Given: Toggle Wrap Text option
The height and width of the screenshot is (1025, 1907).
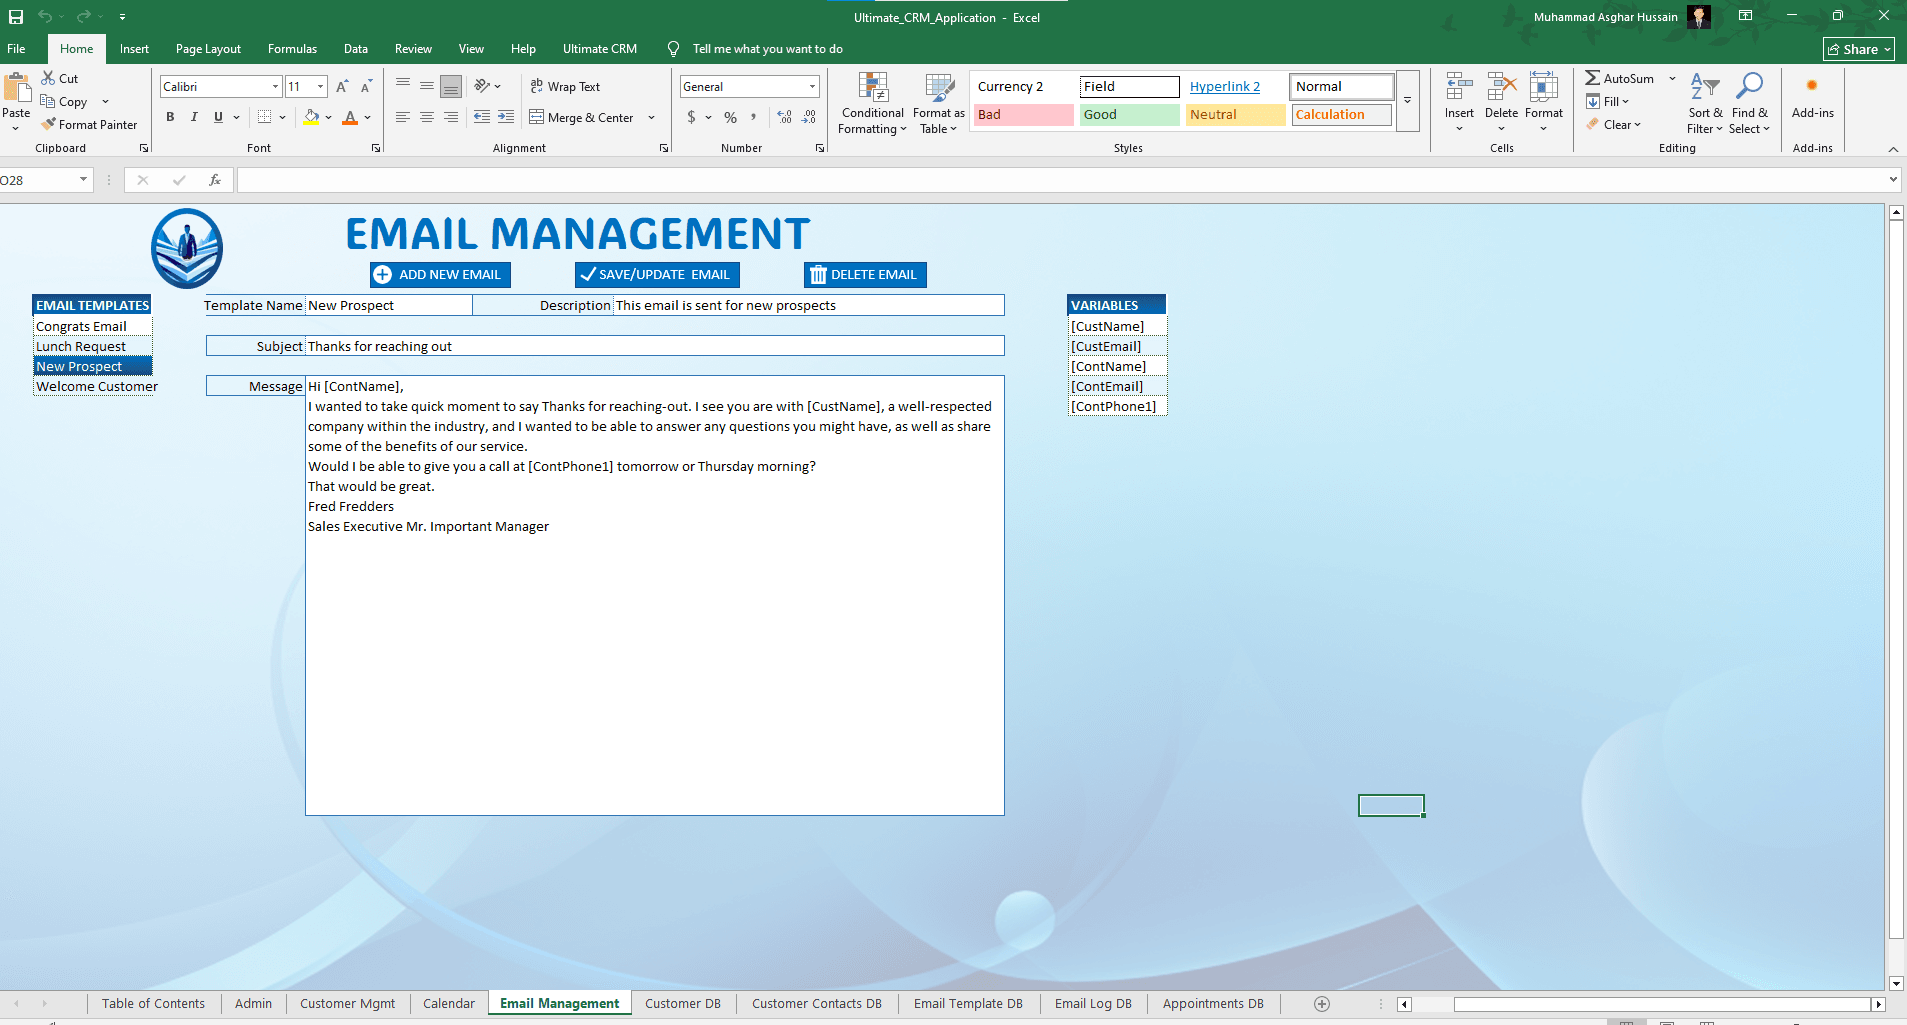Looking at the screenshot, I should pos(565,87).
